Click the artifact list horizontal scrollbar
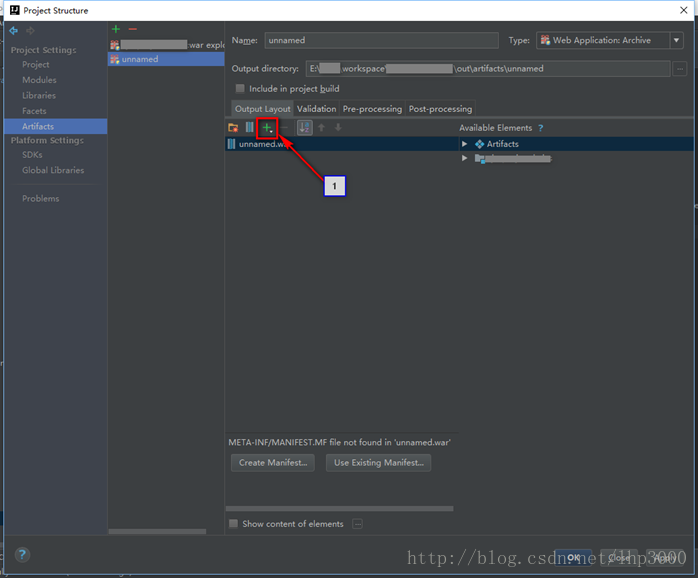This screenshot has height=578, width=698. click(157, 531)
